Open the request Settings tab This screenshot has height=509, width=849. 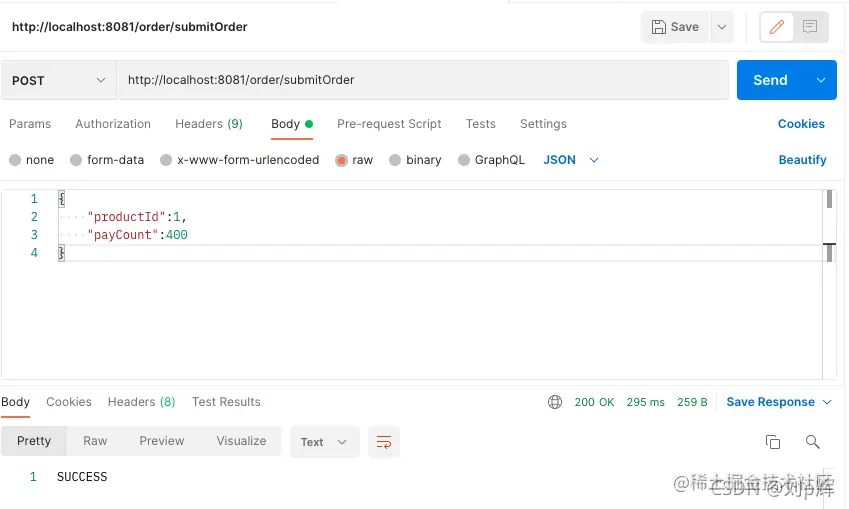[543, 124]
